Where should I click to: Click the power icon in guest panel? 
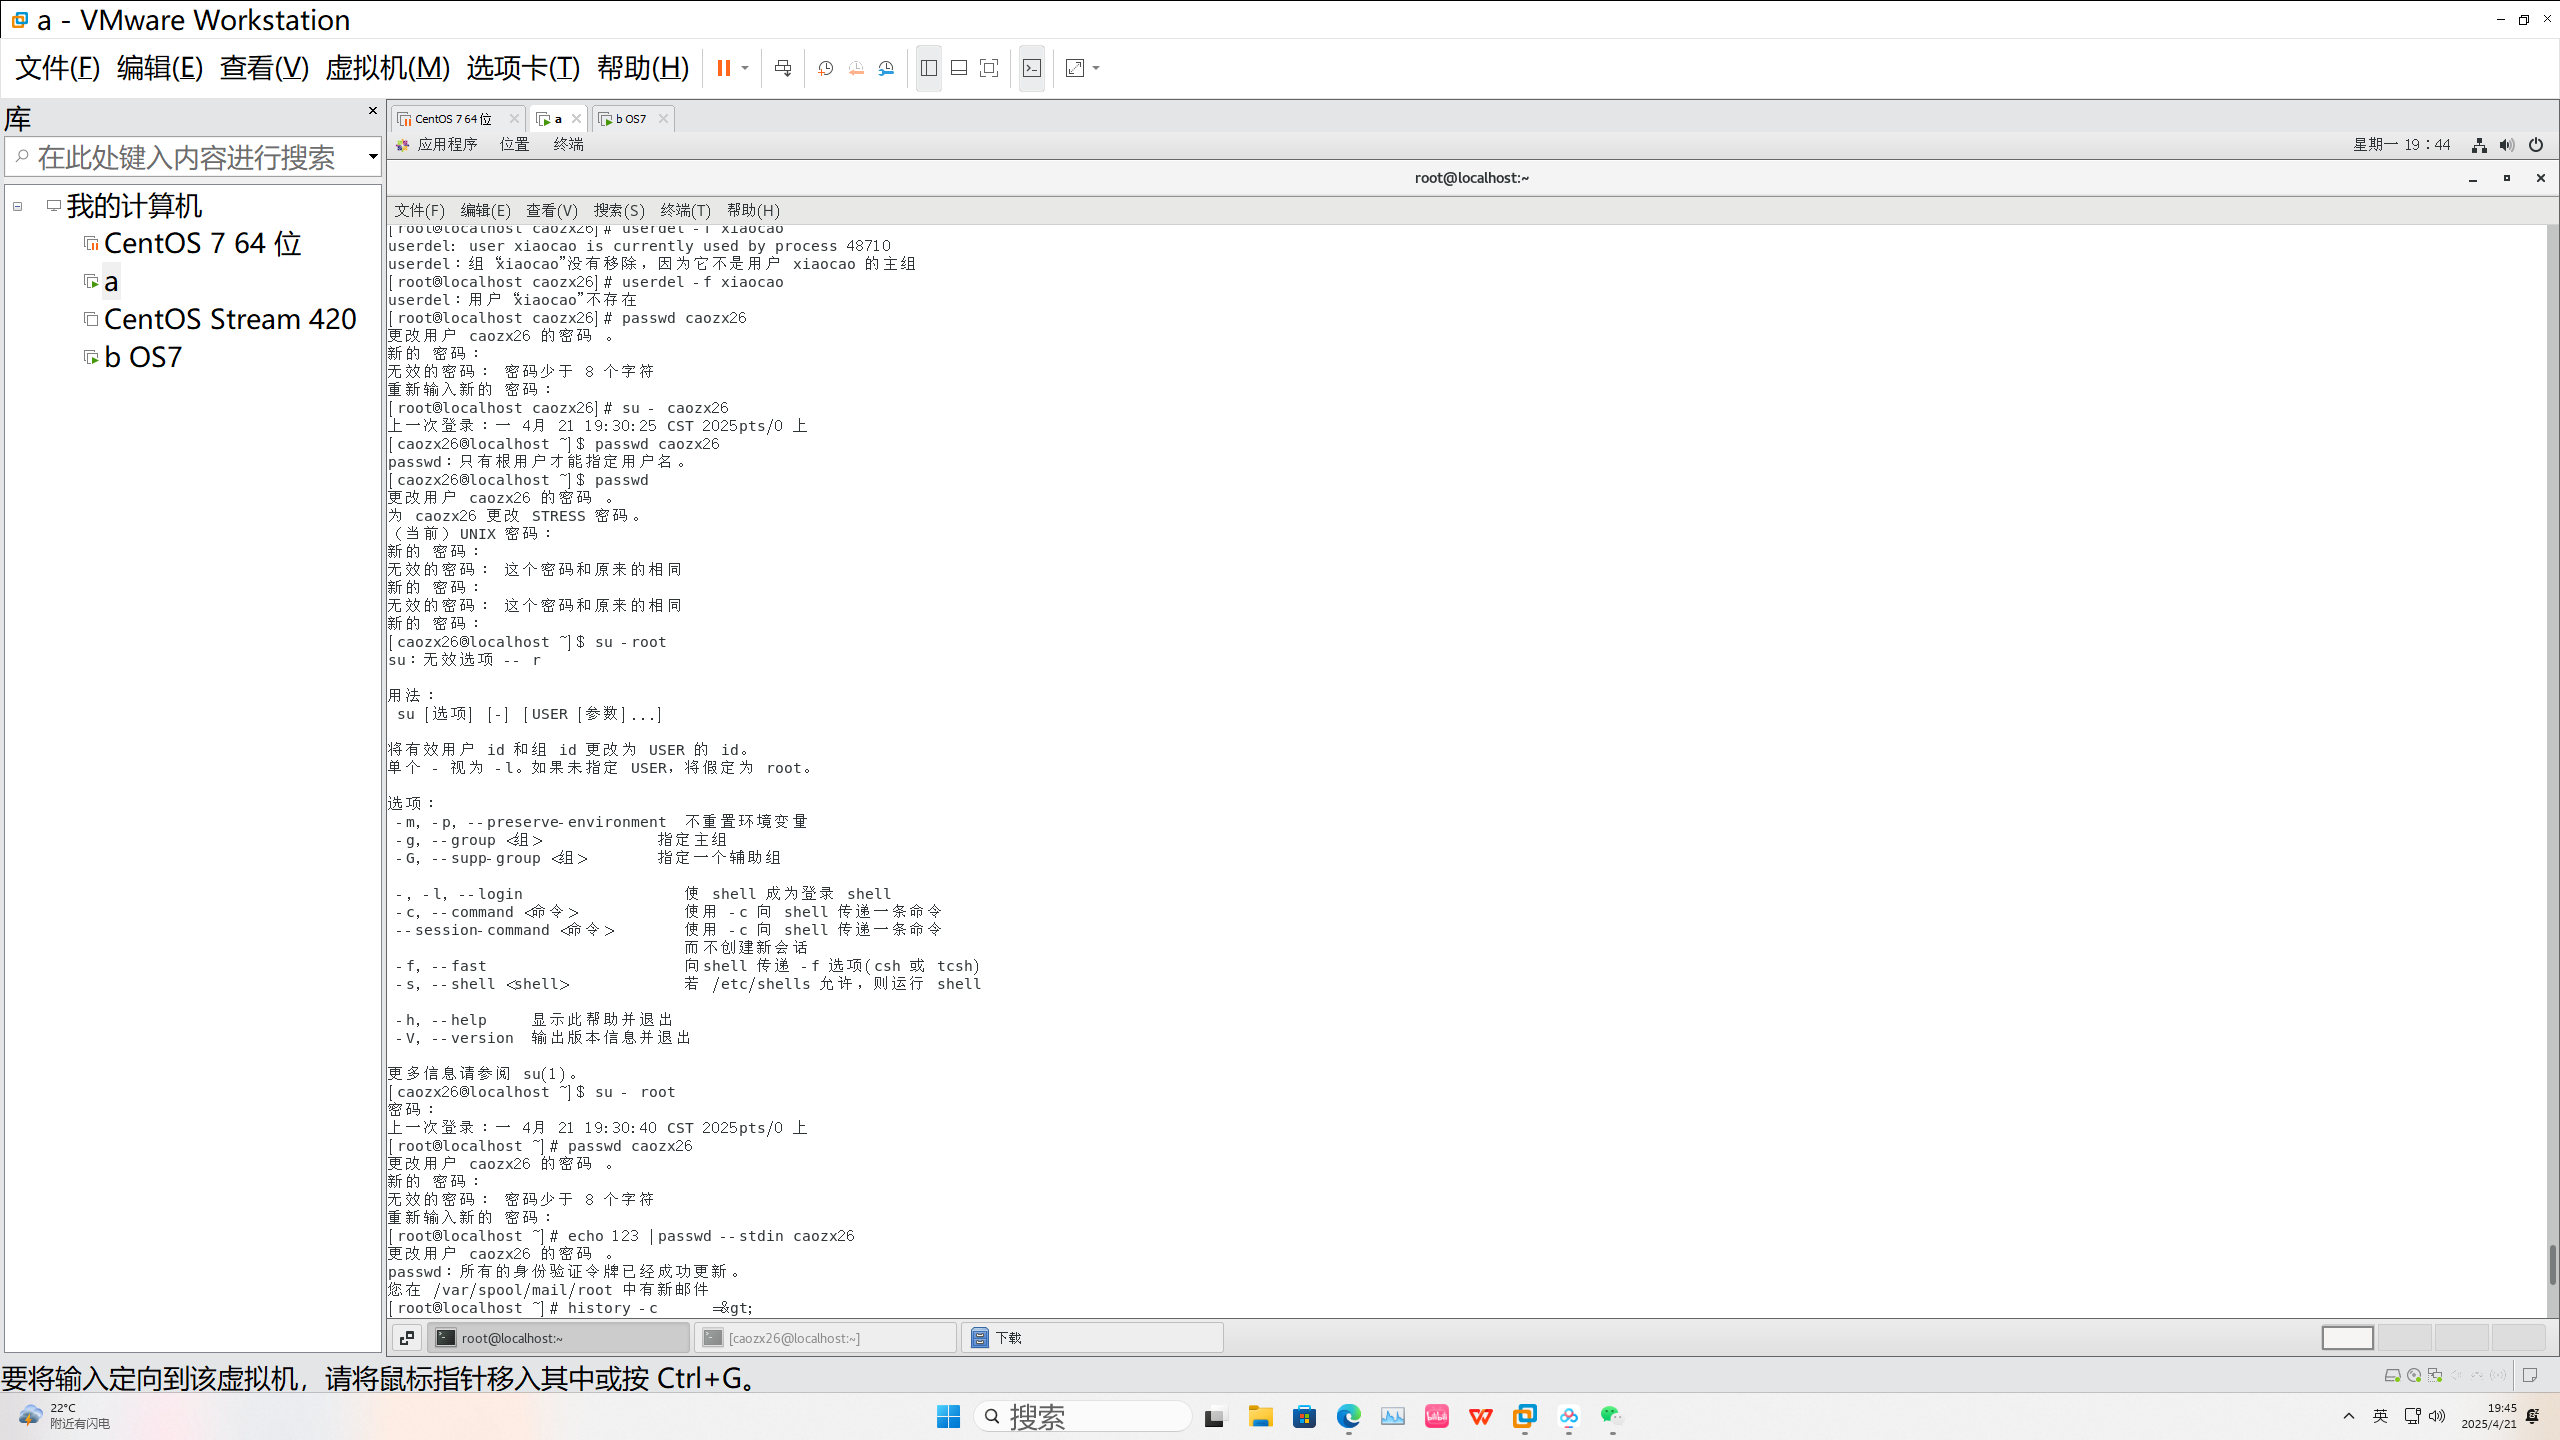click(x=2536, y=145)
